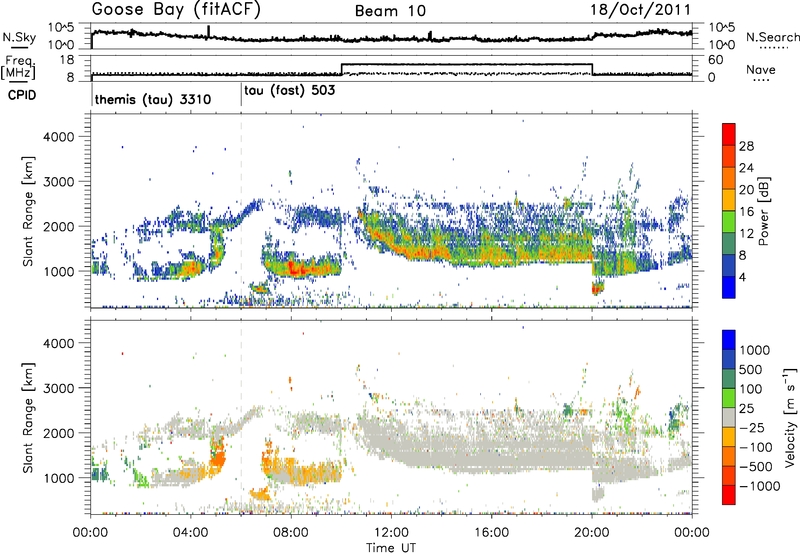Click the '4' tick on power colorbar
The width and height of the screenshot is (800, 554).
pyautogui.click(x=742, y=278)
